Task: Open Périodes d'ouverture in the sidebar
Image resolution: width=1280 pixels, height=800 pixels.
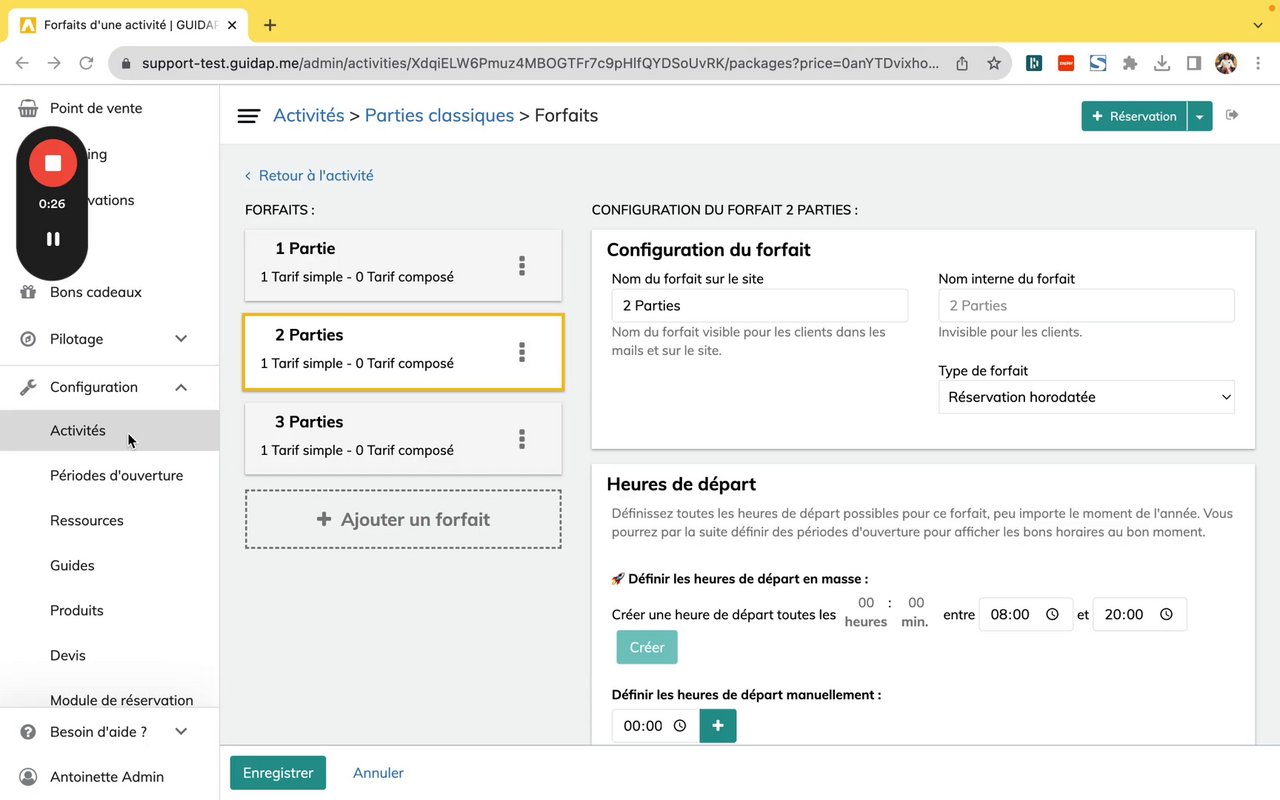Action: click(116, 475)
